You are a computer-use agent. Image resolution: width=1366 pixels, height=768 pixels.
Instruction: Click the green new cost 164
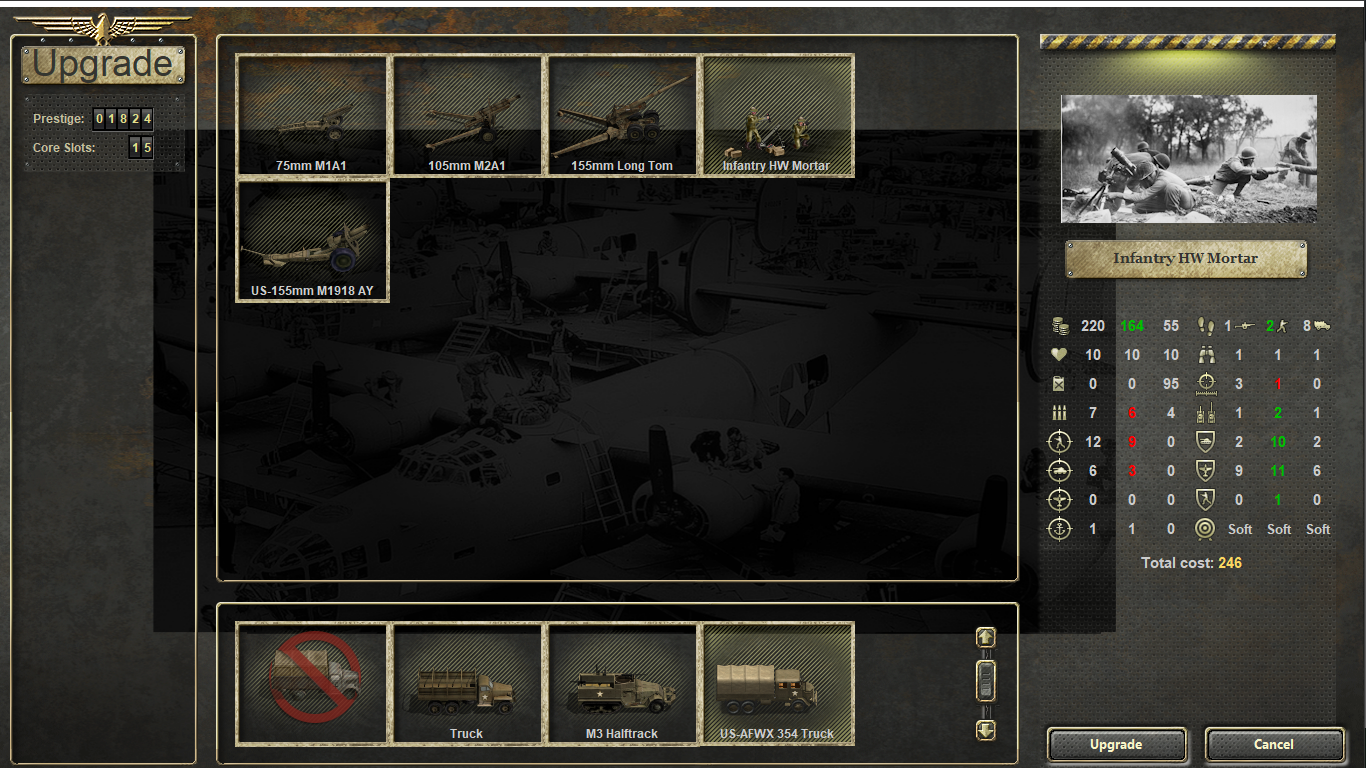click(1132, 326)
